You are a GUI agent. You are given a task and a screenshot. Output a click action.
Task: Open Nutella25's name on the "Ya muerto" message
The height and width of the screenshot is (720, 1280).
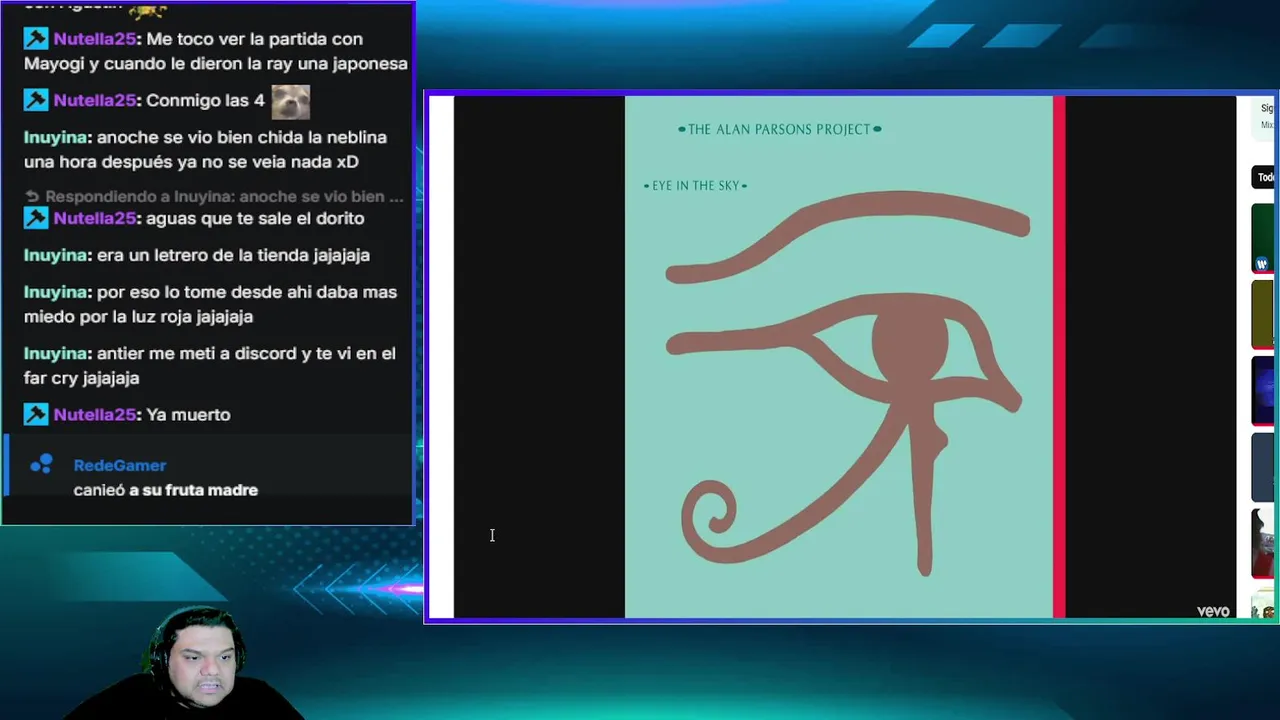click(95, 414)
